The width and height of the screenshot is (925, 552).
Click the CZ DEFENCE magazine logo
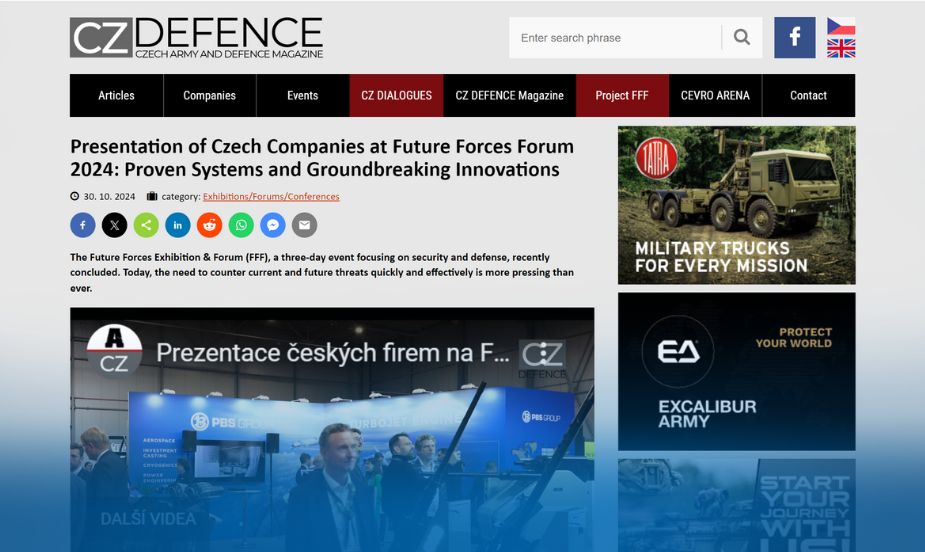pos(196,37)
